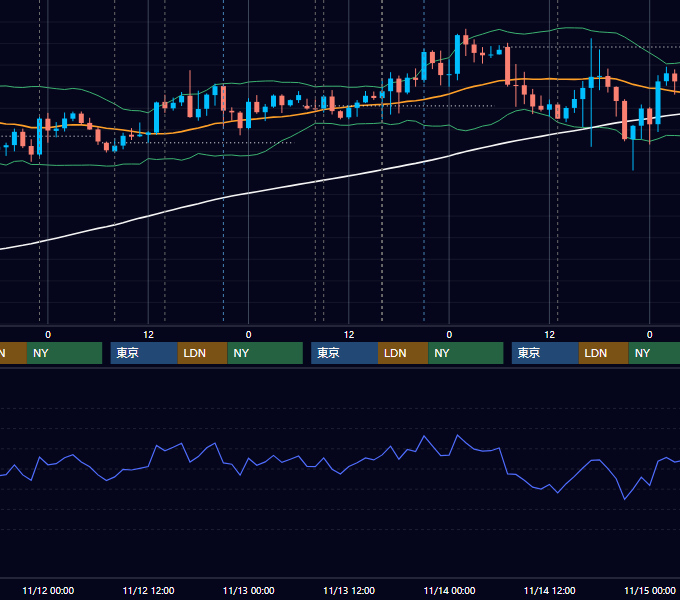Select the 東京 session block before 11/13 12:00
680x600 pixels.
345,353
